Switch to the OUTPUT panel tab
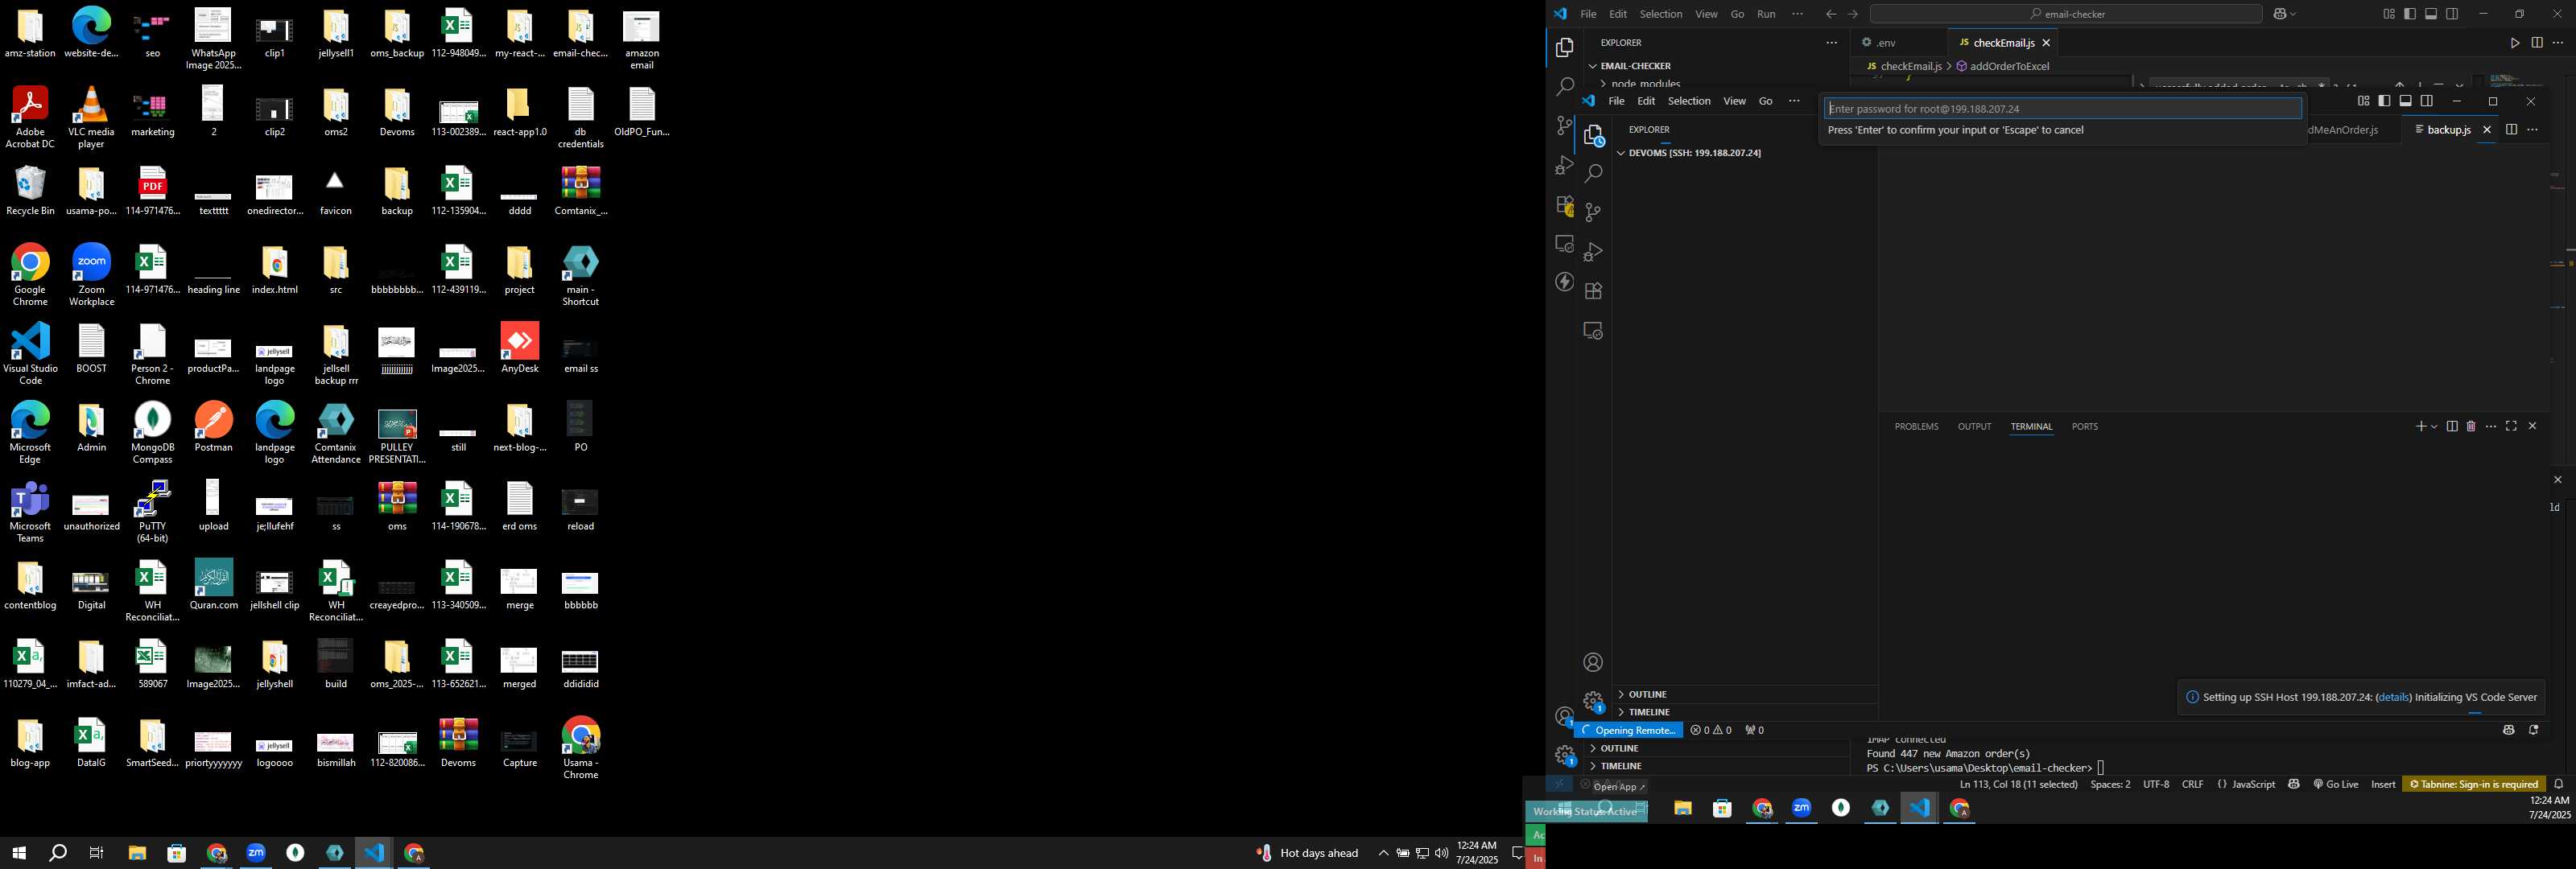The width and height of the screenshot is (2576, 869). click(x=1974, y=427)
